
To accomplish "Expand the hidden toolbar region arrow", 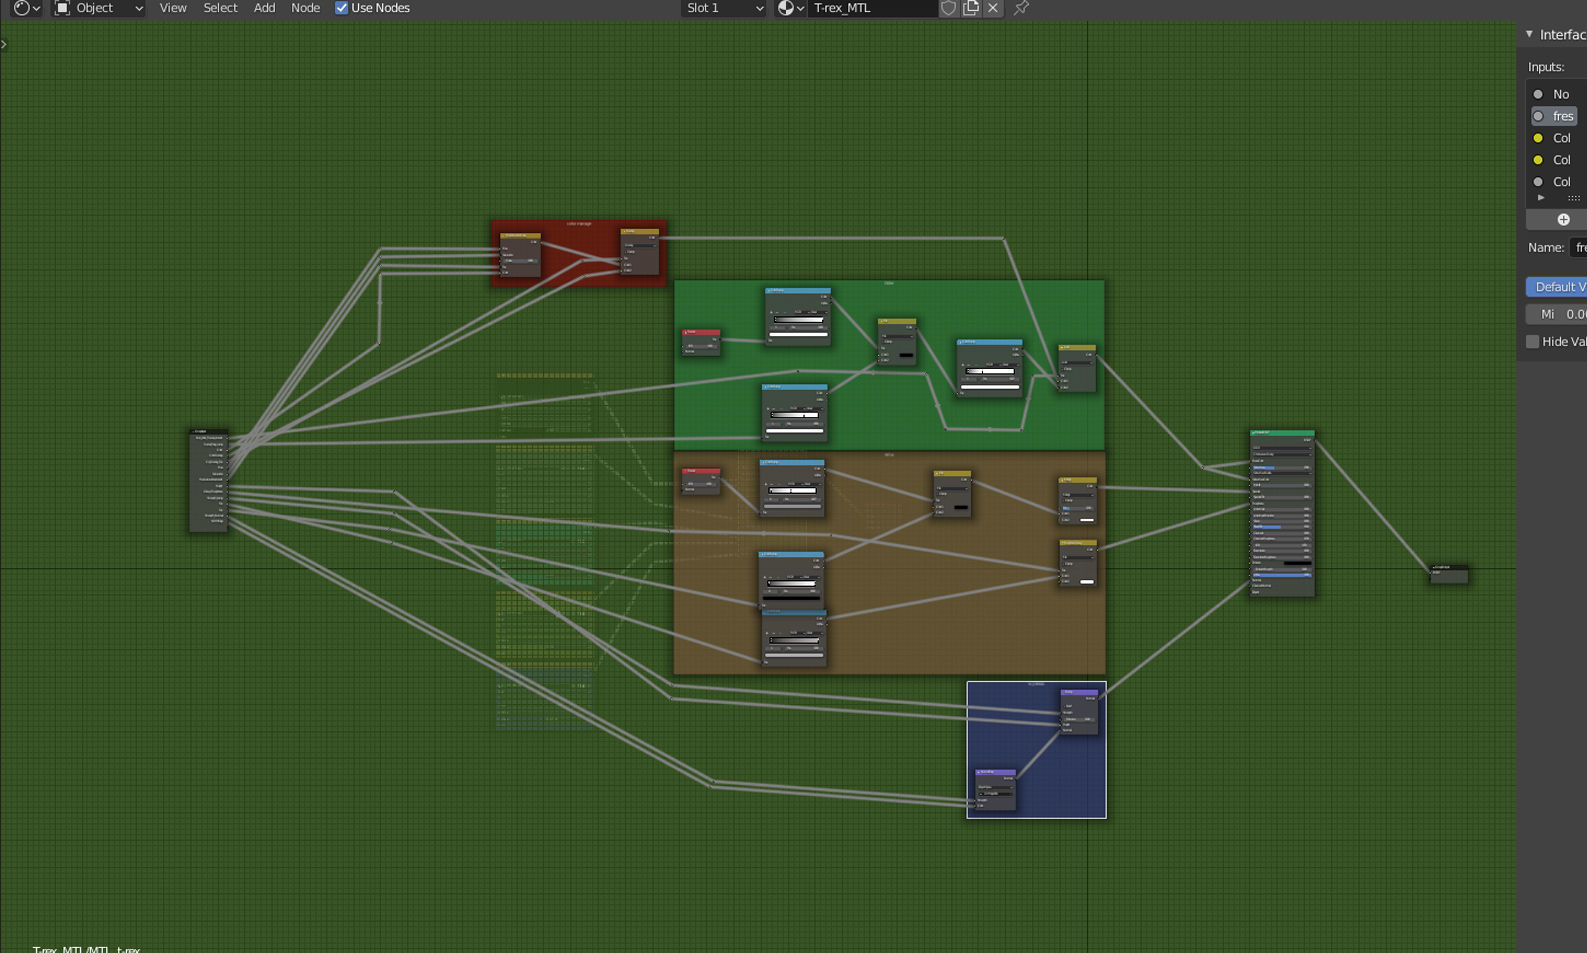I will point(4,44).
